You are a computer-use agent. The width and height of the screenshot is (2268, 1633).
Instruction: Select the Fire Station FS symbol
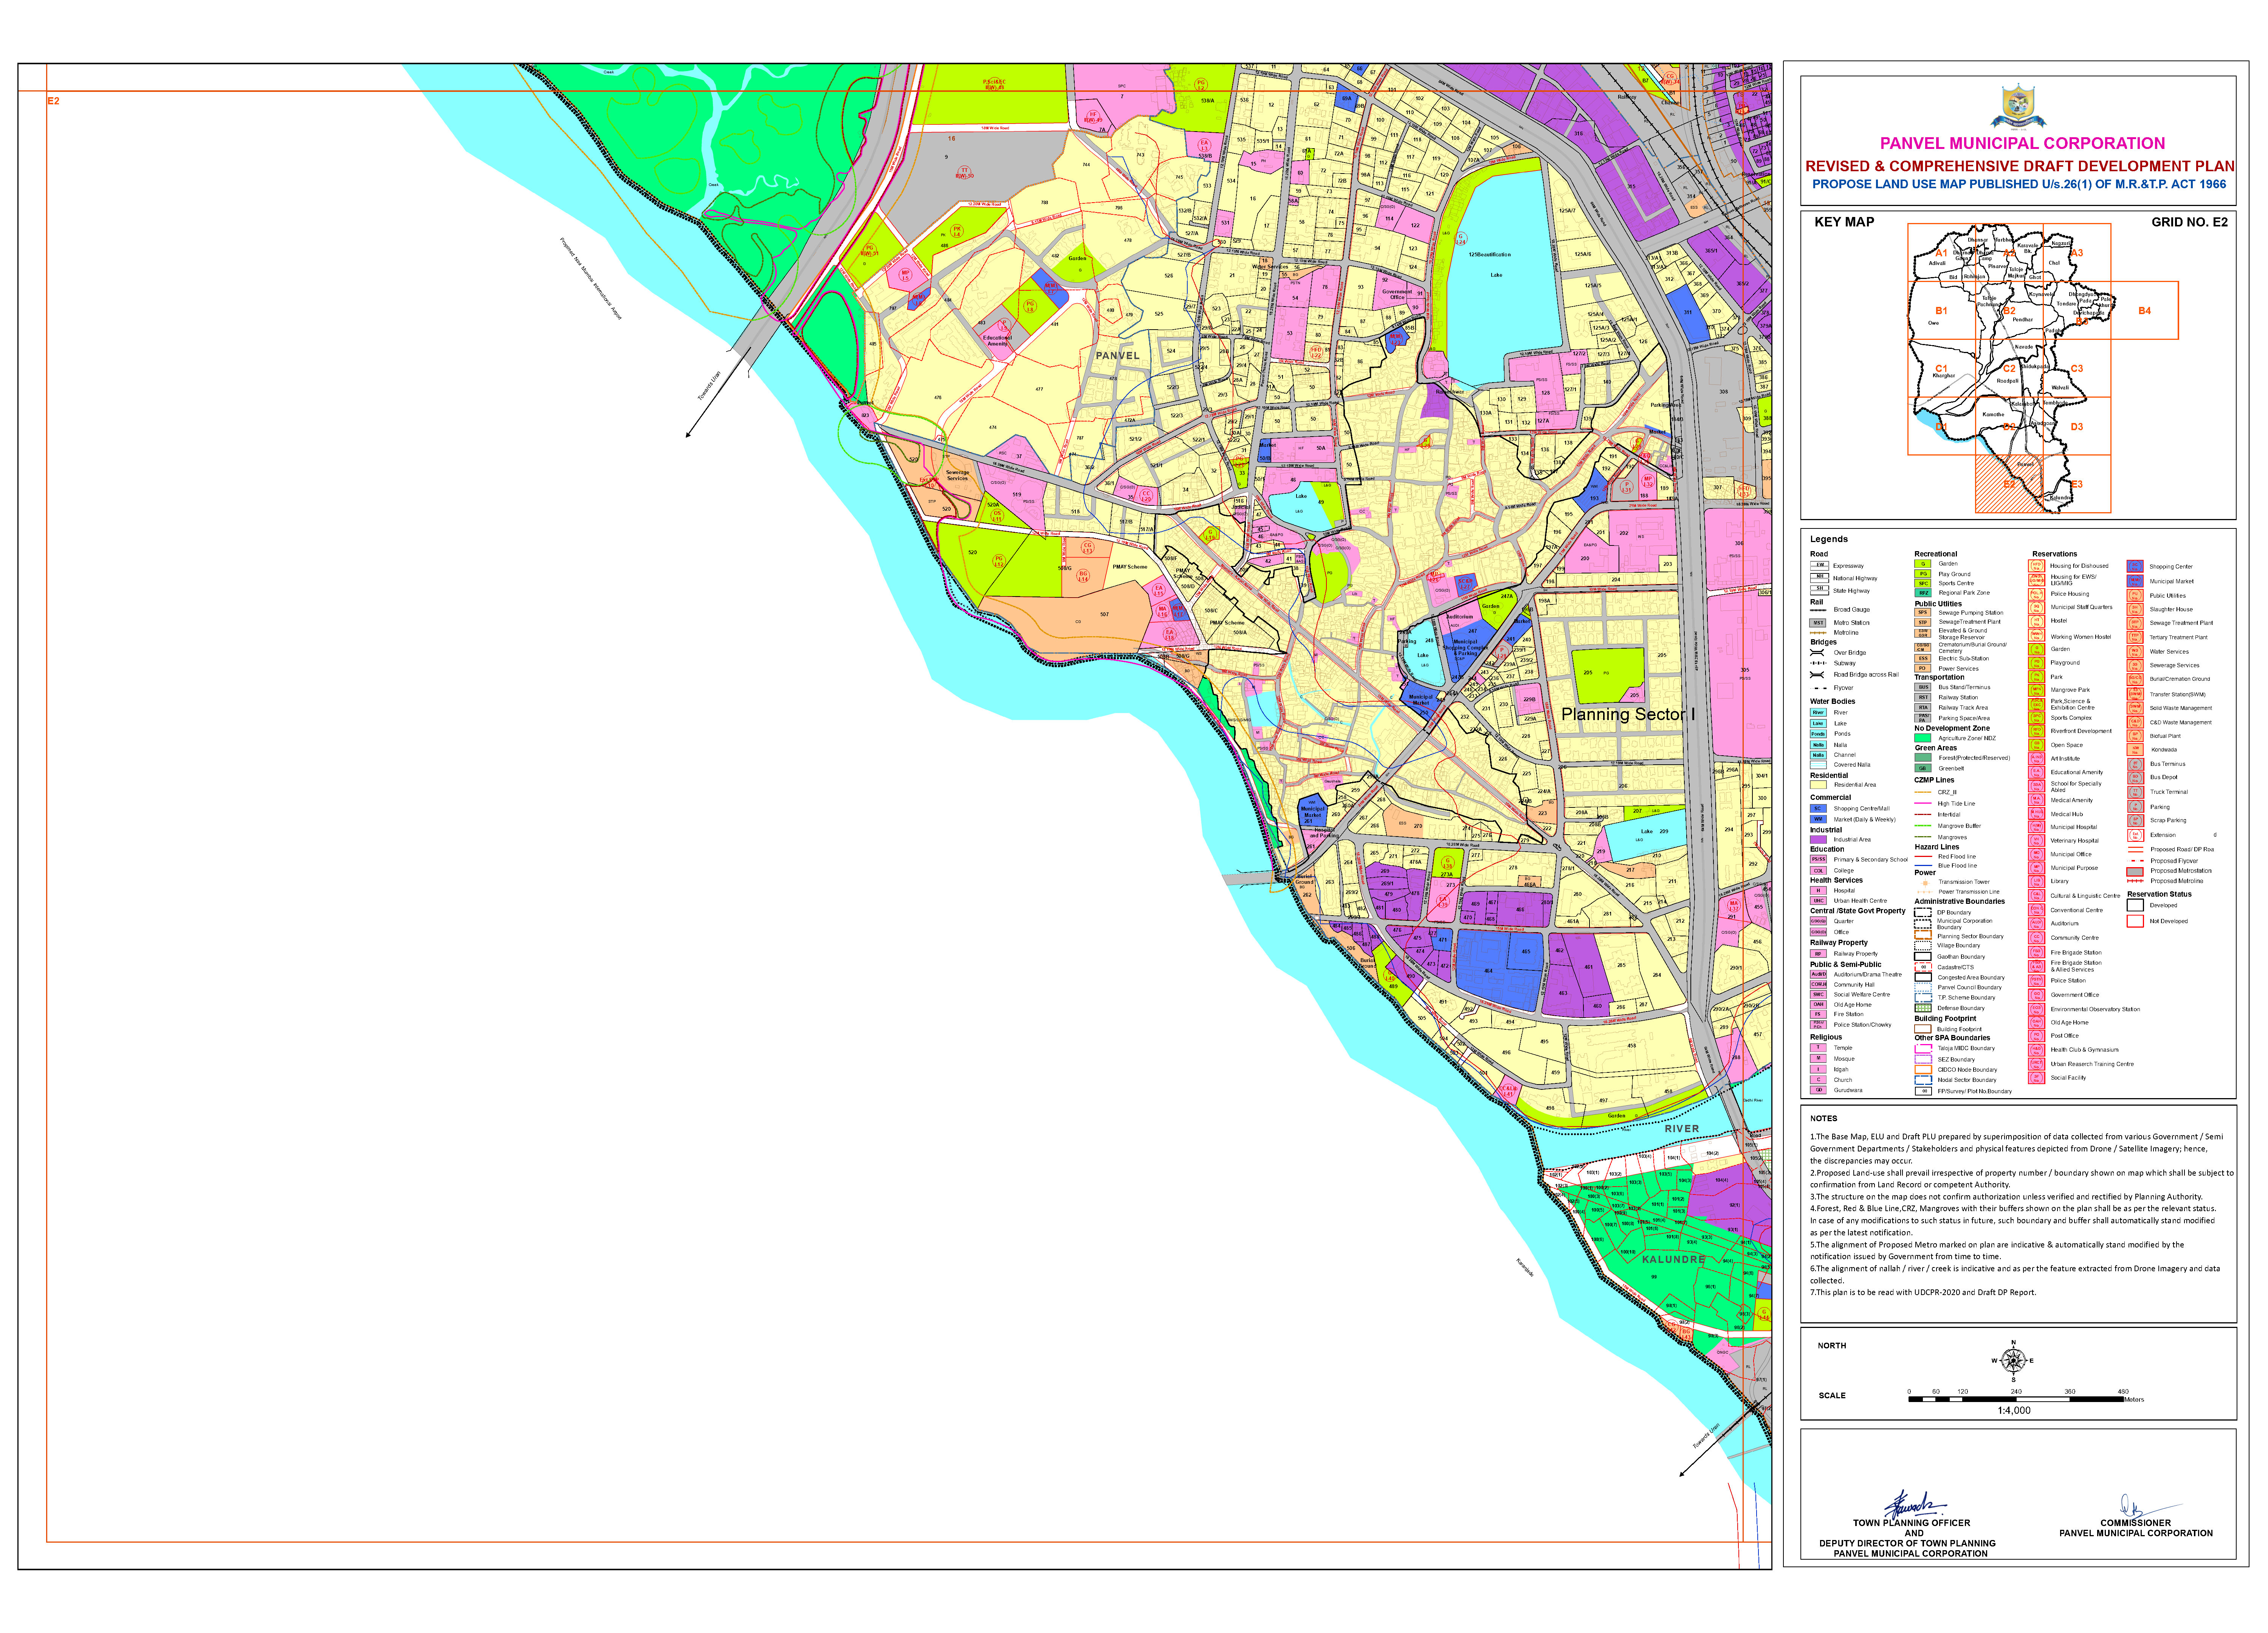1818,1014
